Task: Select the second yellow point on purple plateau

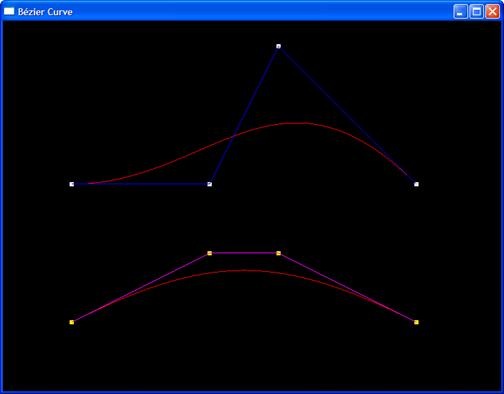Action: tap(278, 253)
